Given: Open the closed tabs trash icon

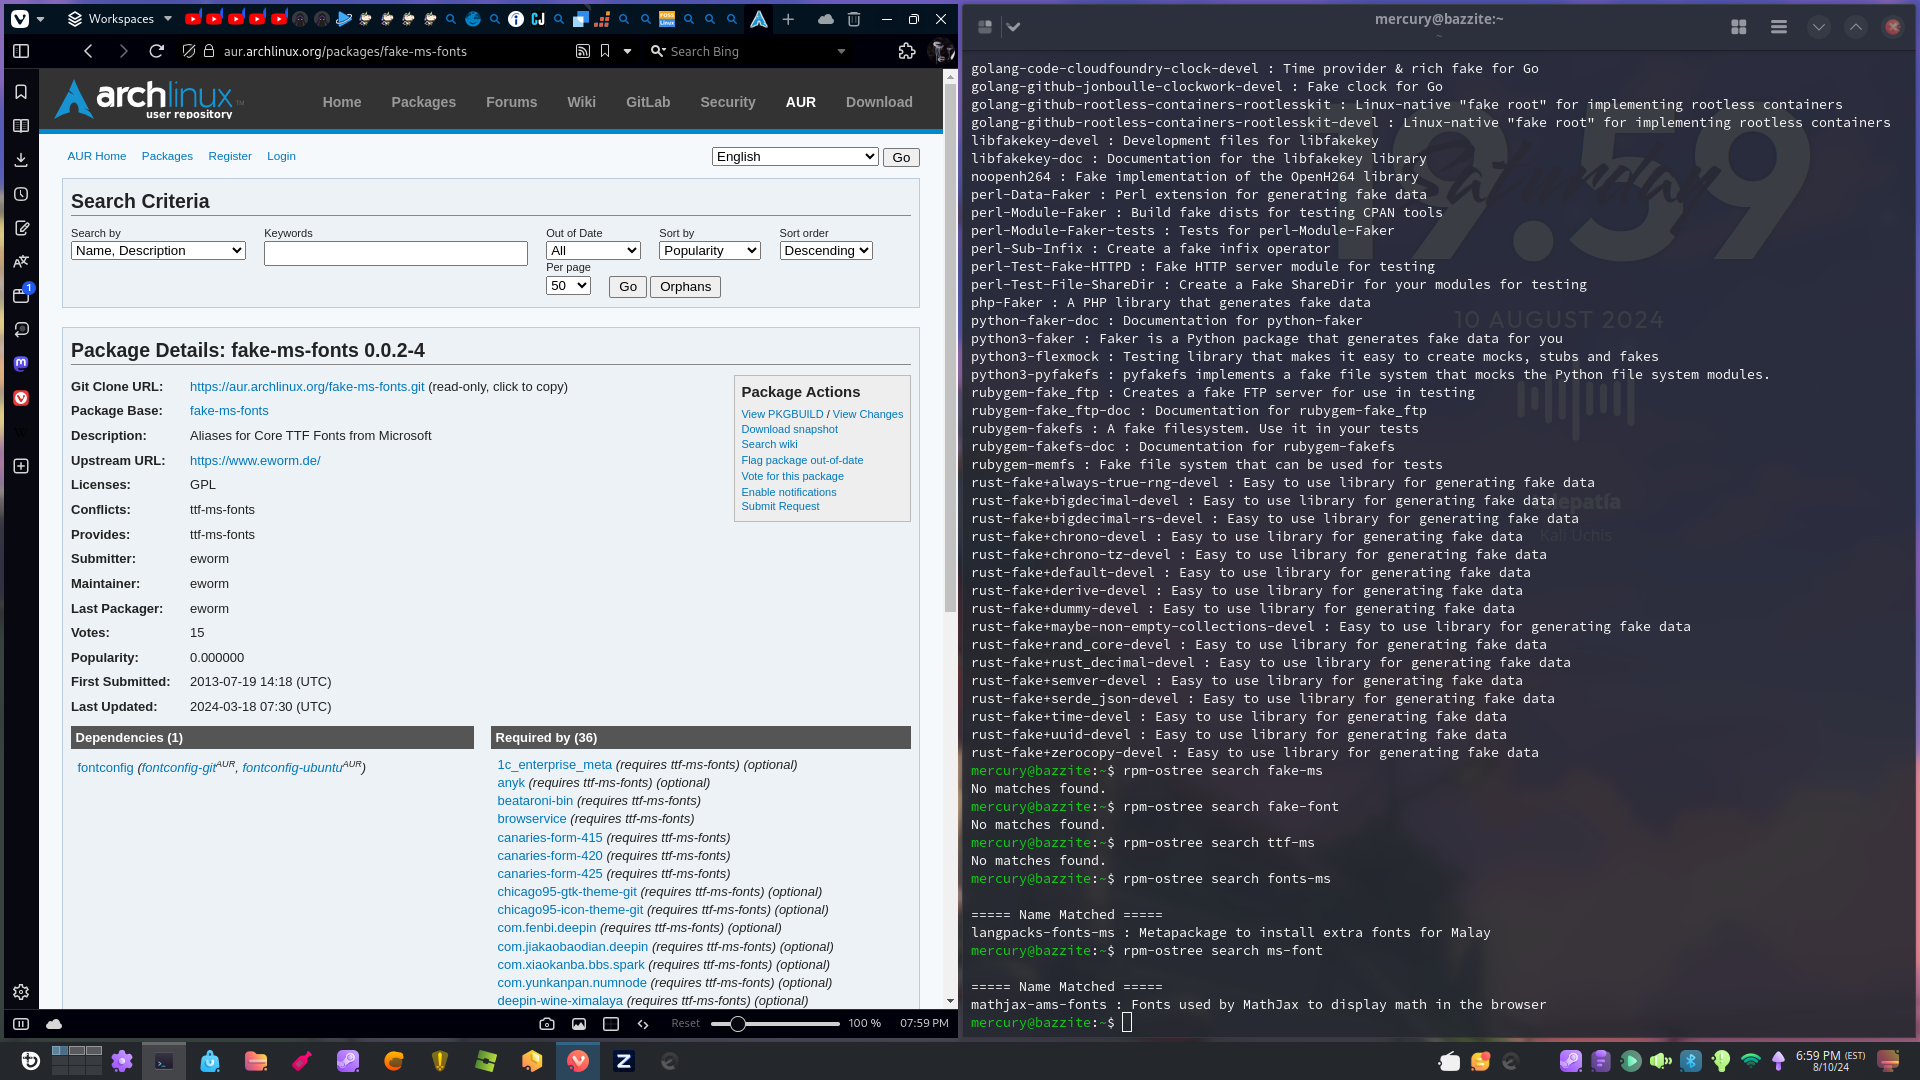Looking at the screenshot, I should 854,19.
